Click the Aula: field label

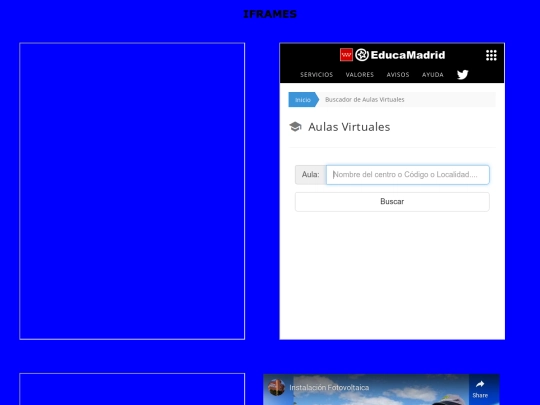[x=310, y=175]
